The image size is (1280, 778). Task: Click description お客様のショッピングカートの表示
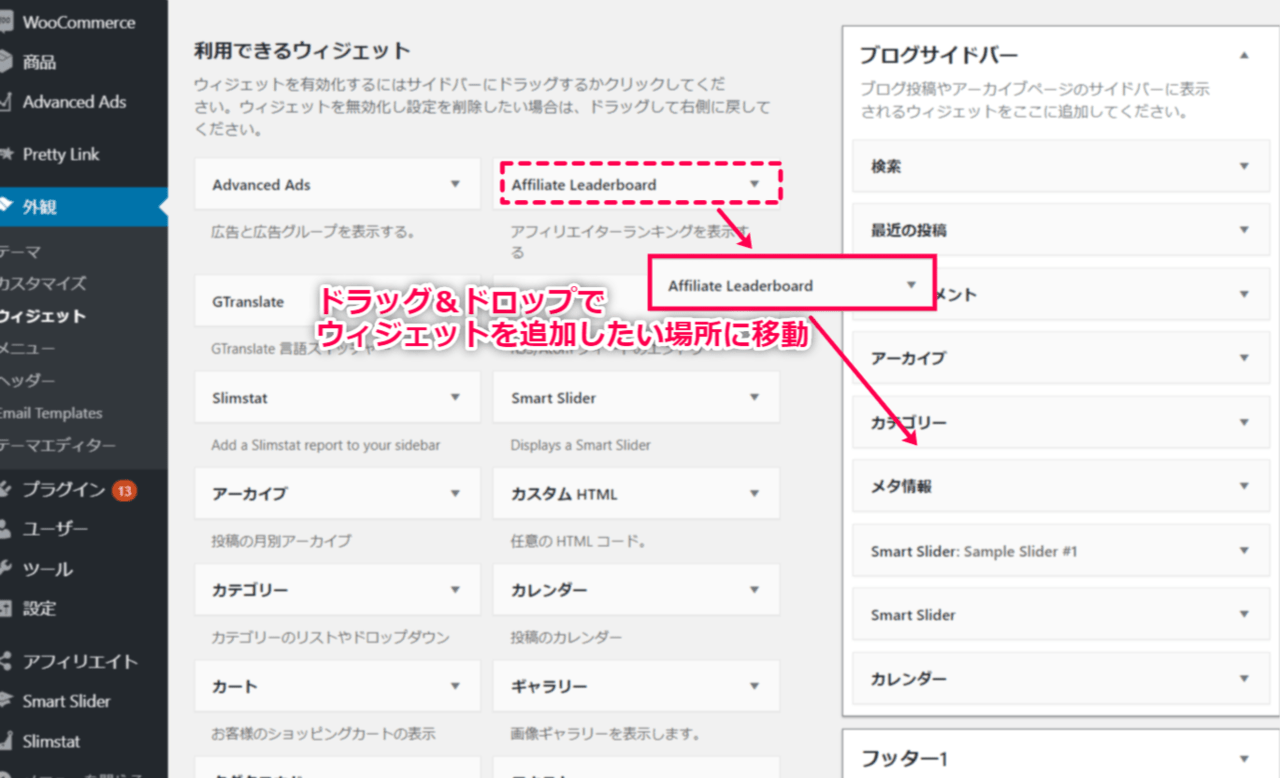323,733
